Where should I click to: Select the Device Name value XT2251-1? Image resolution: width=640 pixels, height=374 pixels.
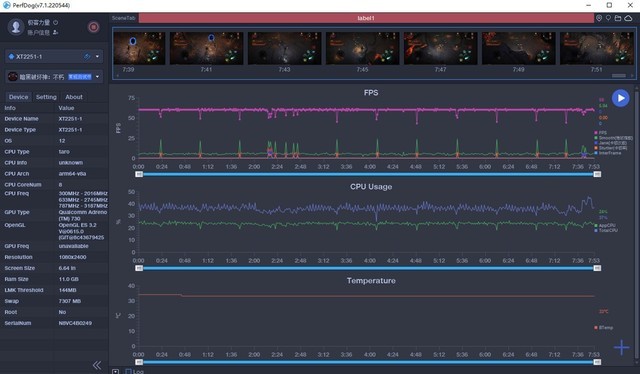tap(70, 119)
